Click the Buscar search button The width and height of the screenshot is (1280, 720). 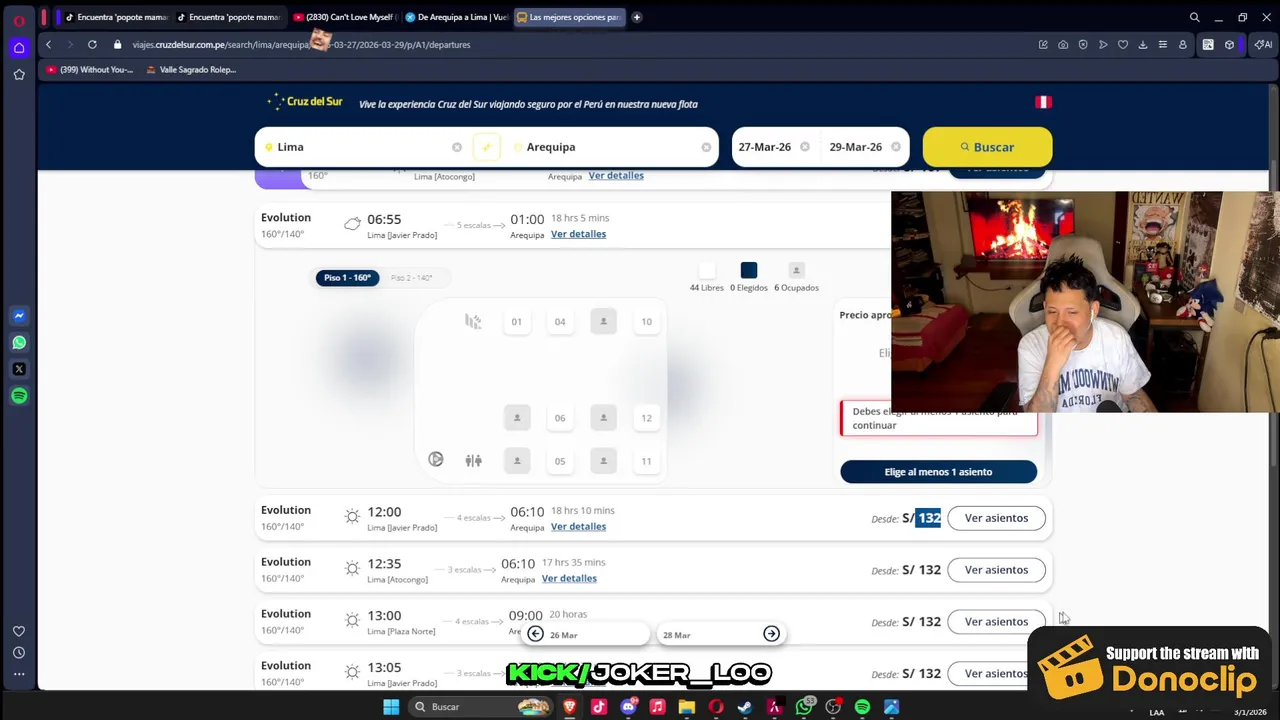click(x=987, y=147)
